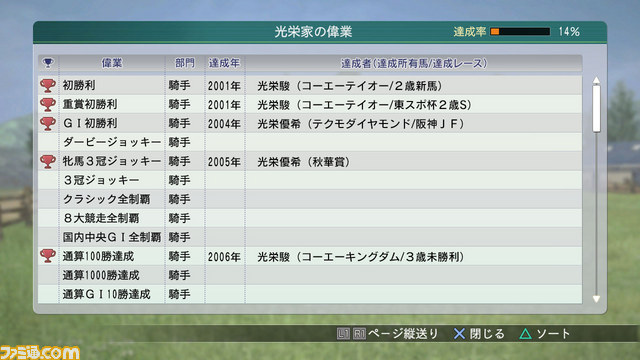This screenshot has width=640, height=360.
Task: Click the 達成者(達成所有馬/達成レース) column header
Action: (414, 63)
